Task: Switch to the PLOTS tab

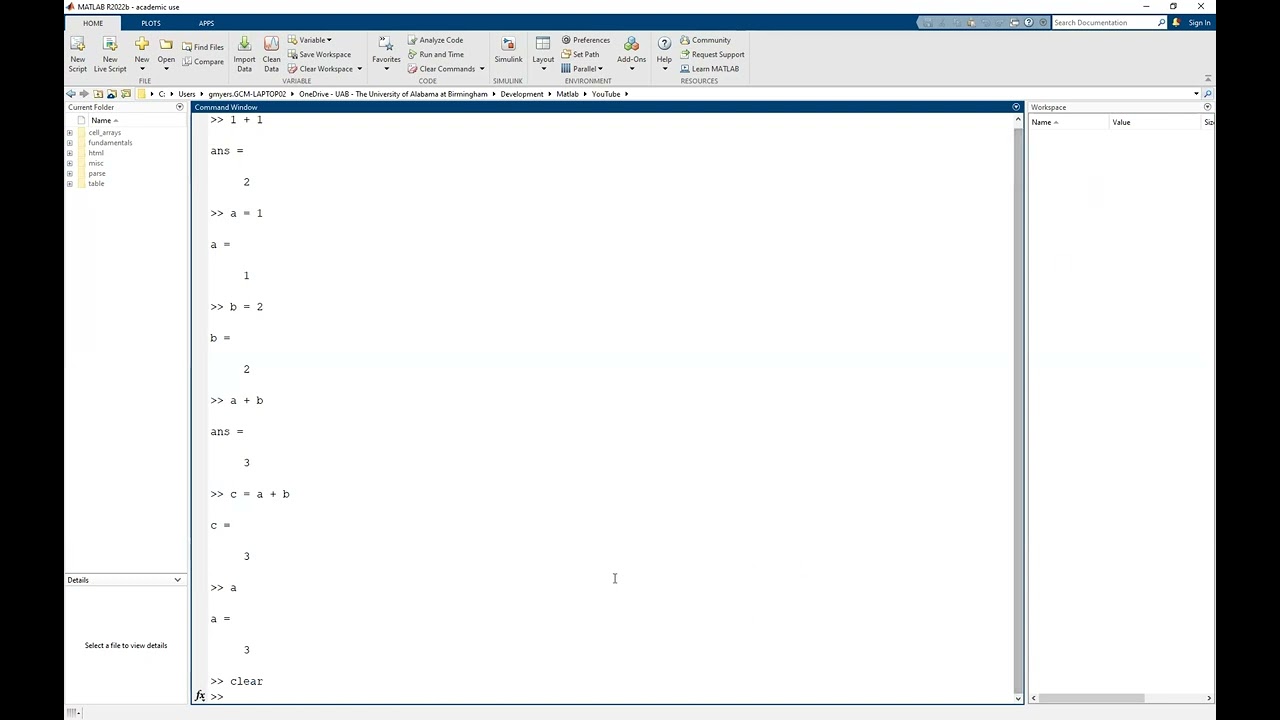Action: (150, 23)
